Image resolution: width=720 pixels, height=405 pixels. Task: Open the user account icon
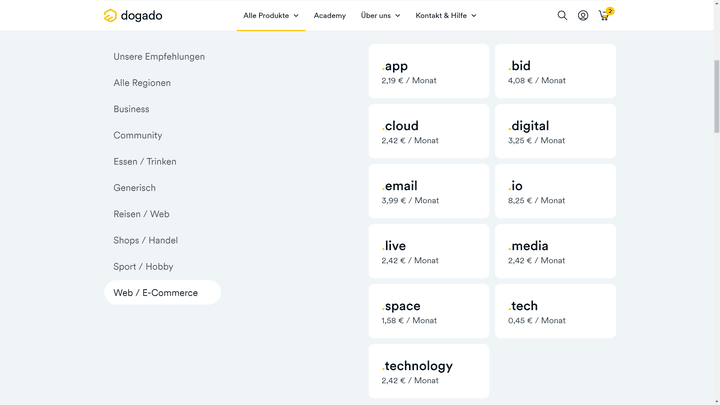pos(583,15)
